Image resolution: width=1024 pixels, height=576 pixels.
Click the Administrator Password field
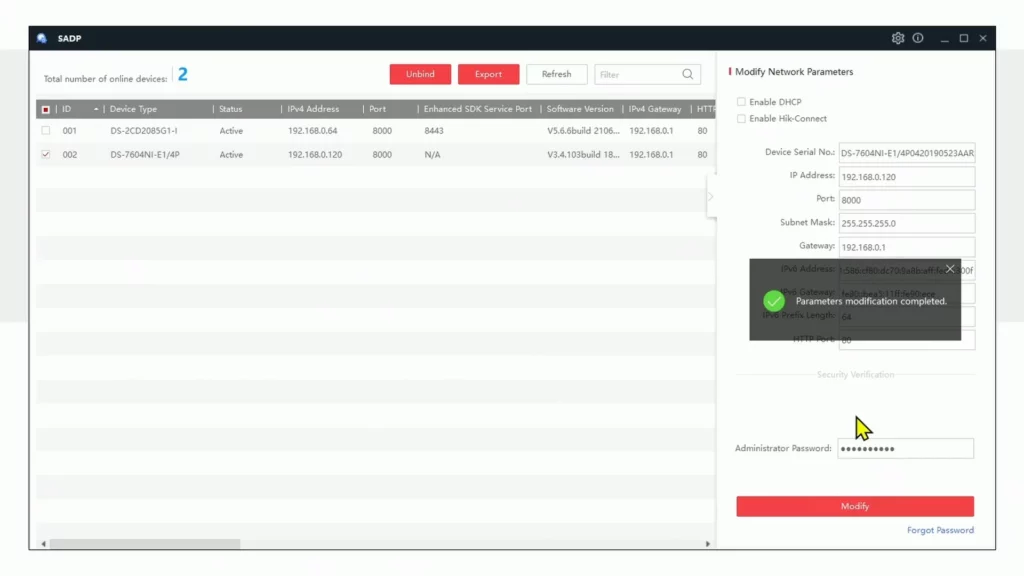(906, 448)
